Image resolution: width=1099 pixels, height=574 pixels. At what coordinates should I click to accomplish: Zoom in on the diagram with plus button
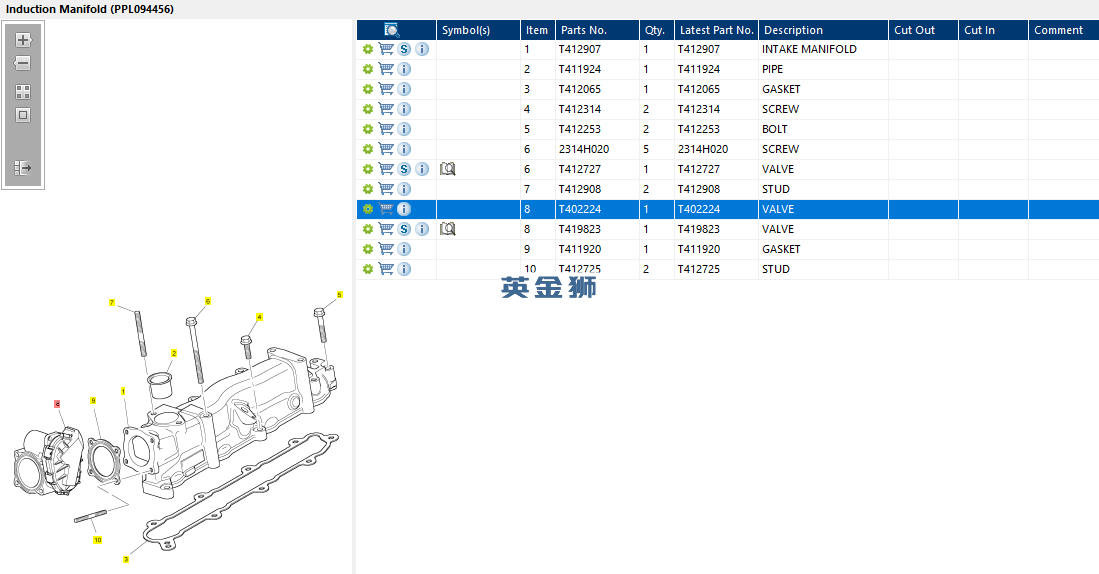click(23, 40)
